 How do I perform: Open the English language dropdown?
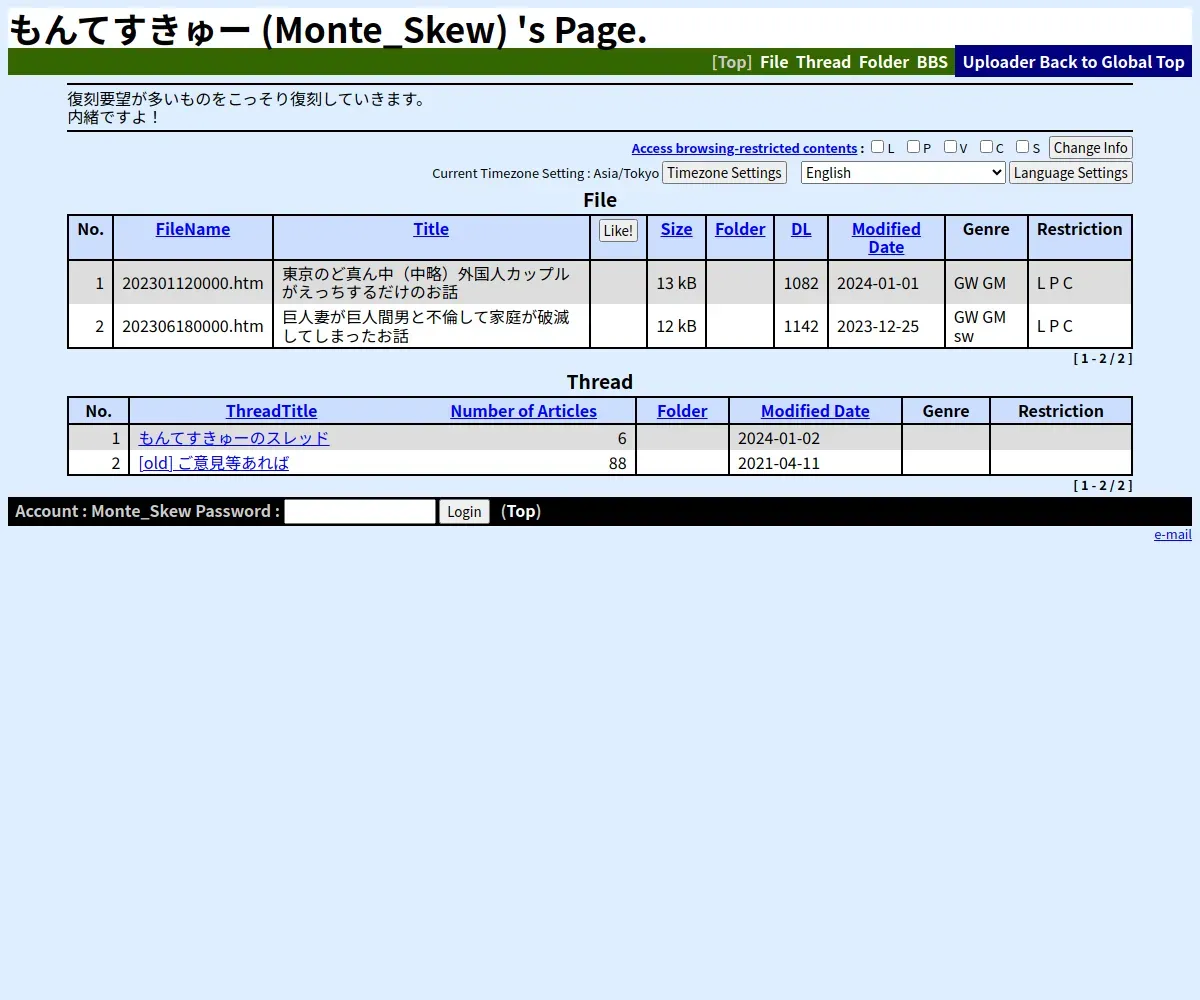click(903, 173)
